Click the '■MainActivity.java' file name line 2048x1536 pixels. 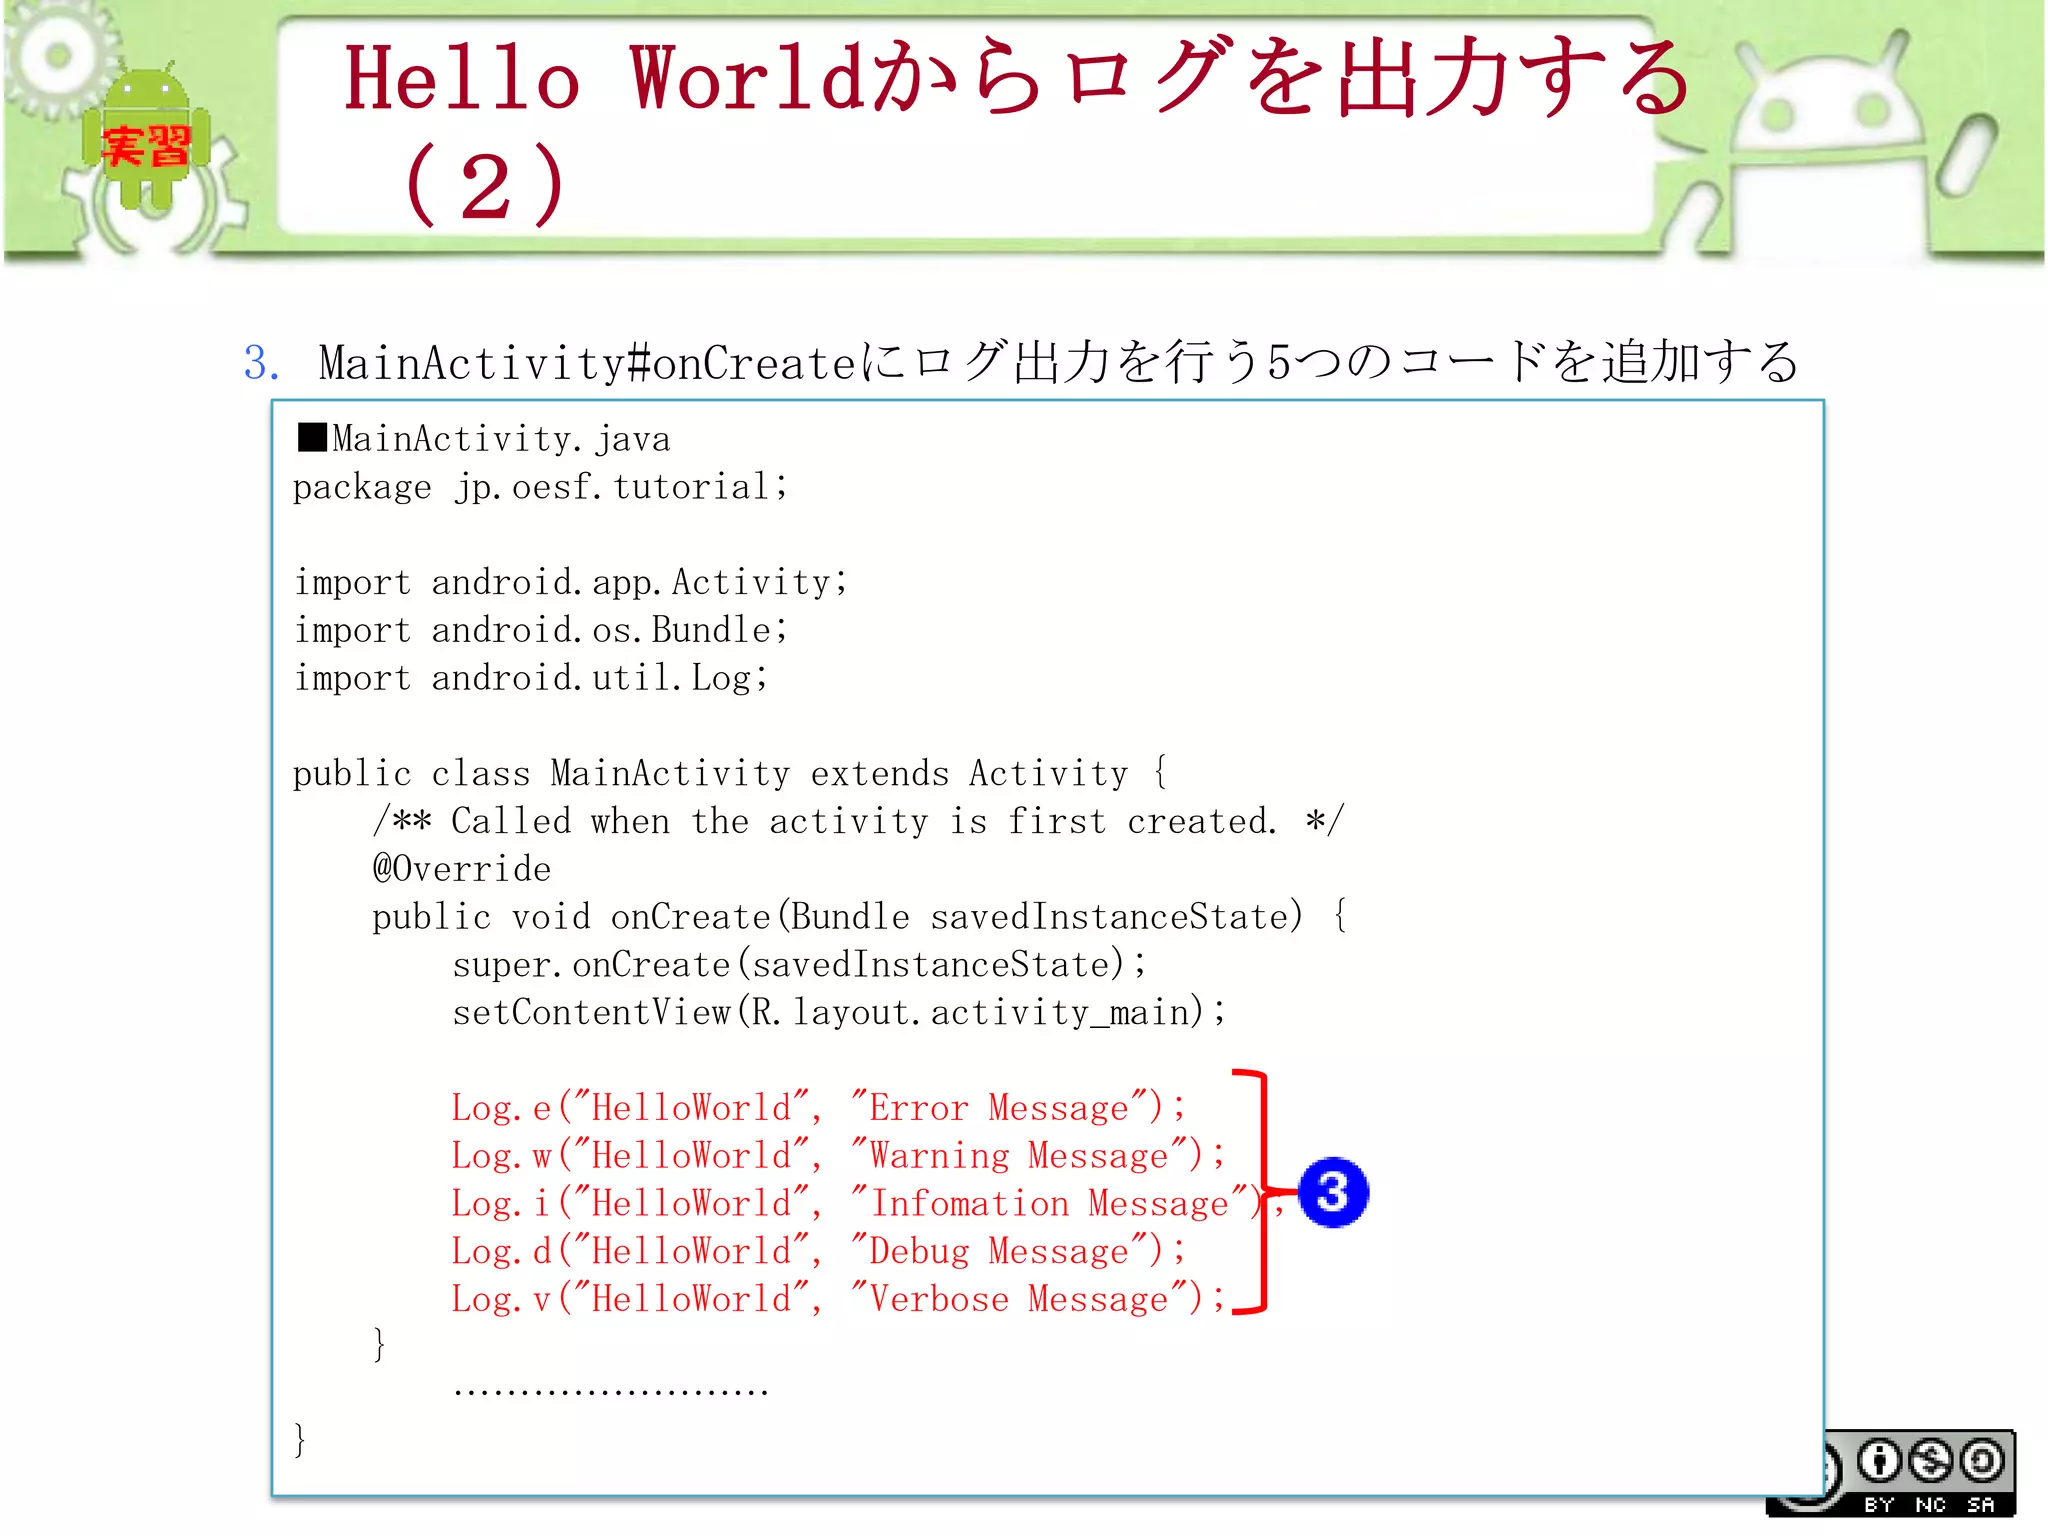(x=484, y=439)
